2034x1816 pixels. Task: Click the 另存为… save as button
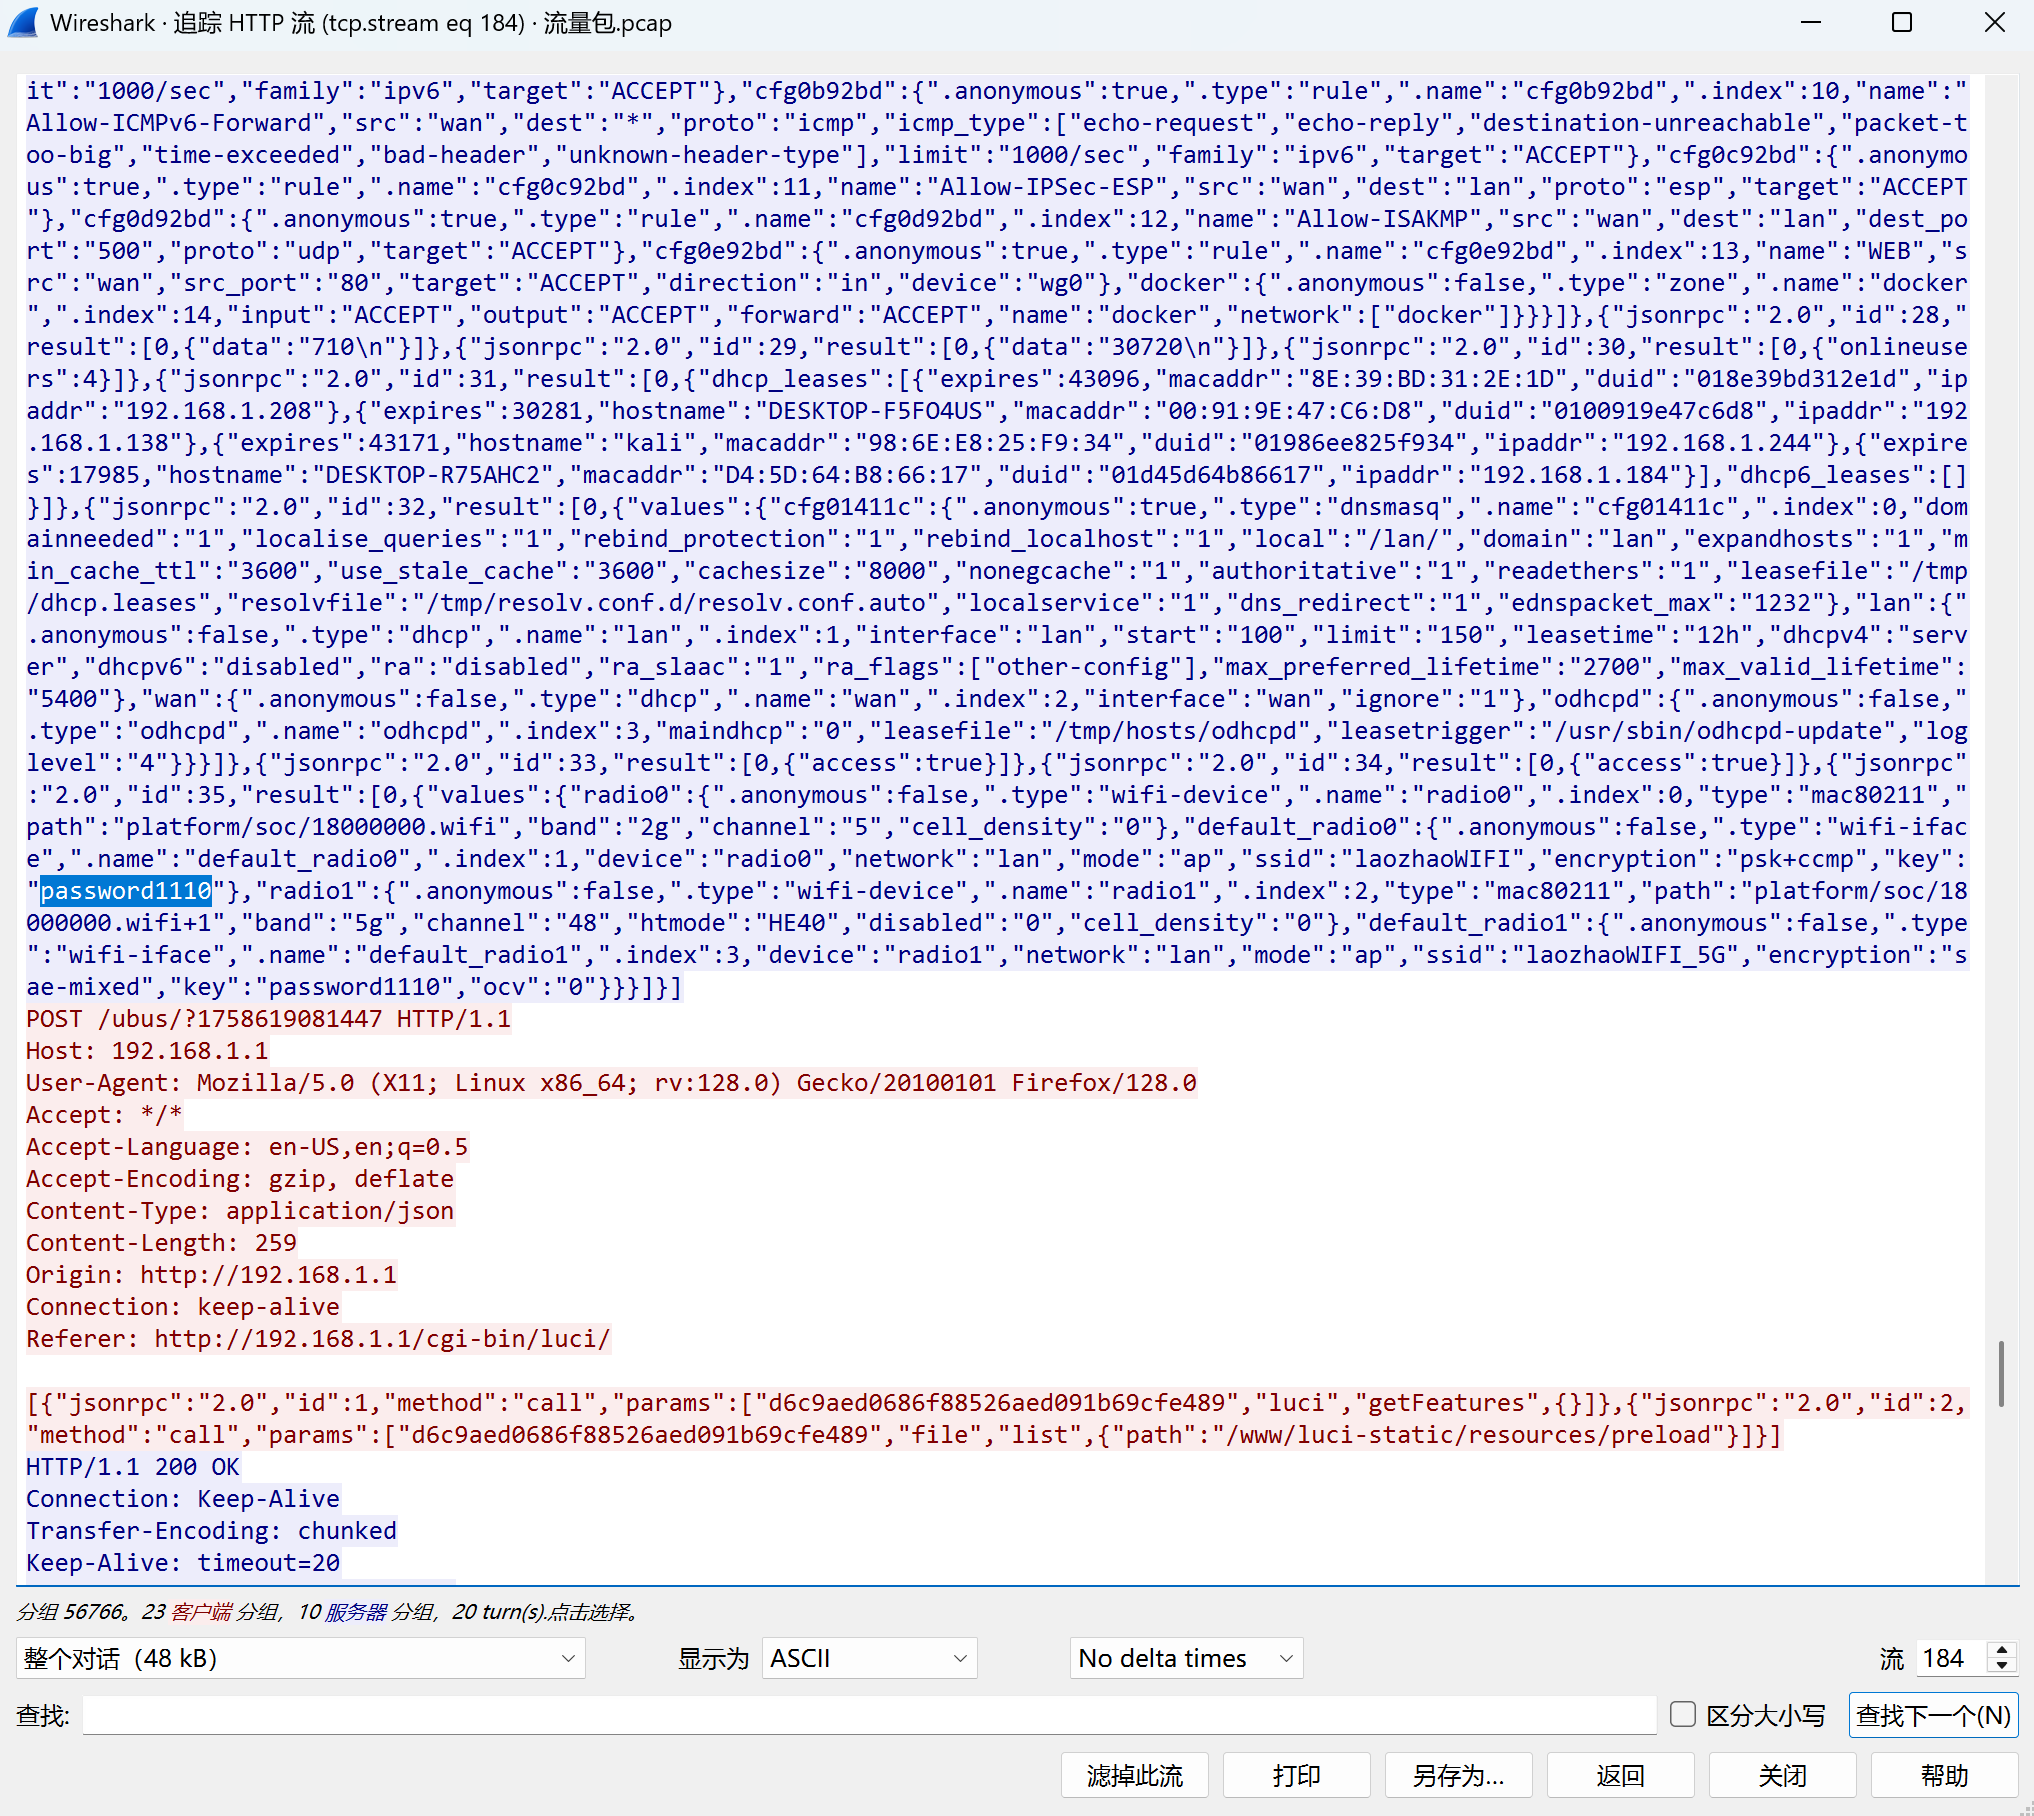click(1458, 1775)
